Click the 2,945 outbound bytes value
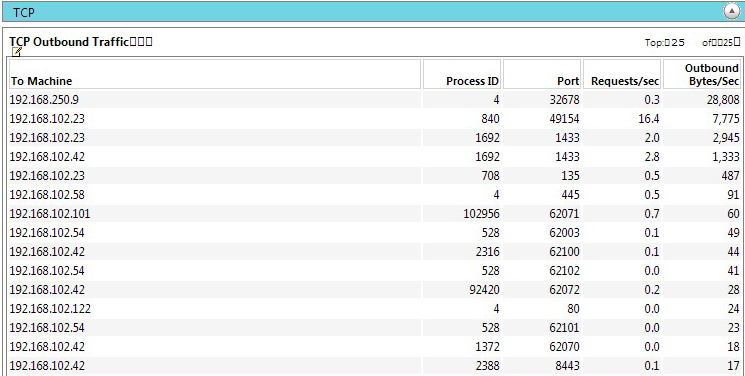The width and height of the screenshot is (745, 376). click(x=726, y=138)
